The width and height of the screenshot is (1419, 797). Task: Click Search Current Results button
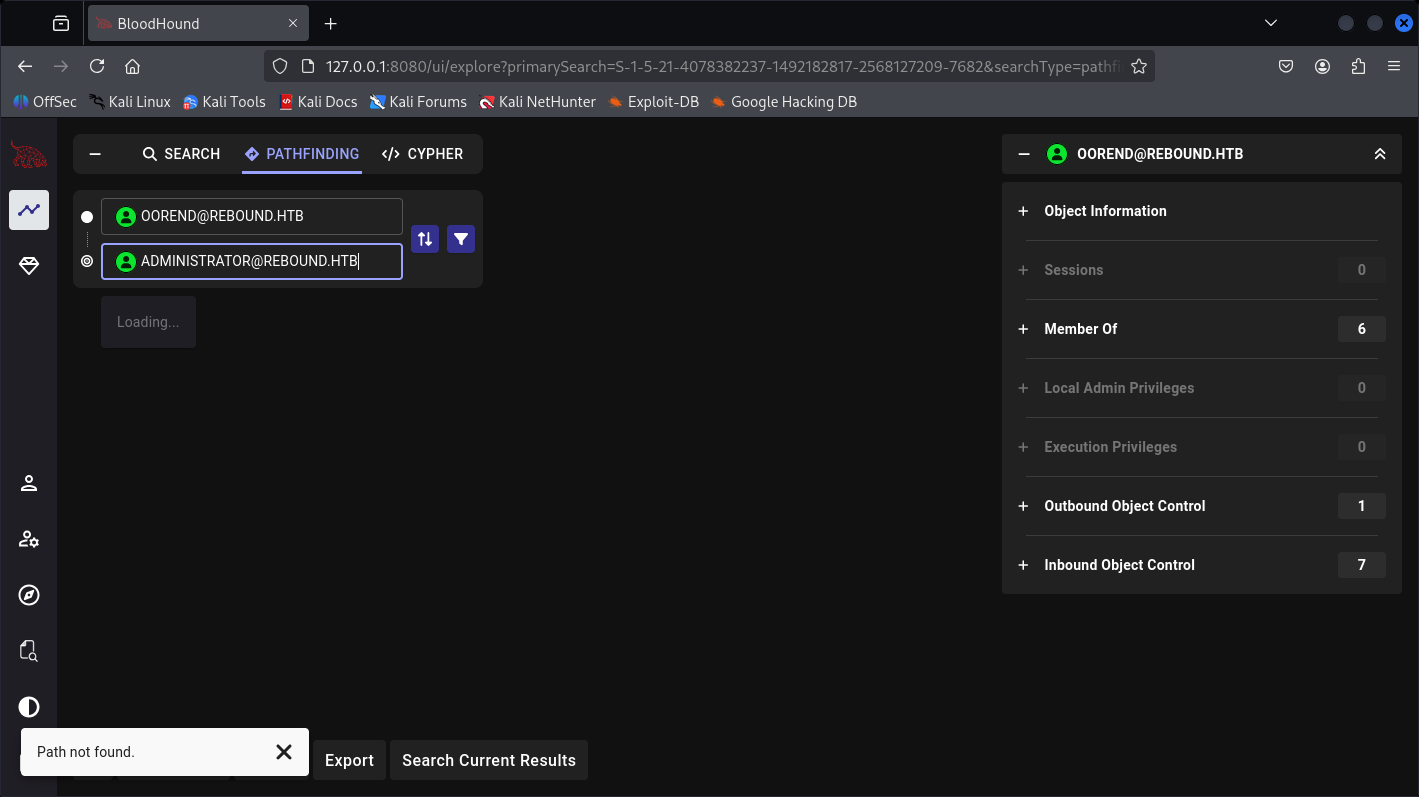pos(489,760)
